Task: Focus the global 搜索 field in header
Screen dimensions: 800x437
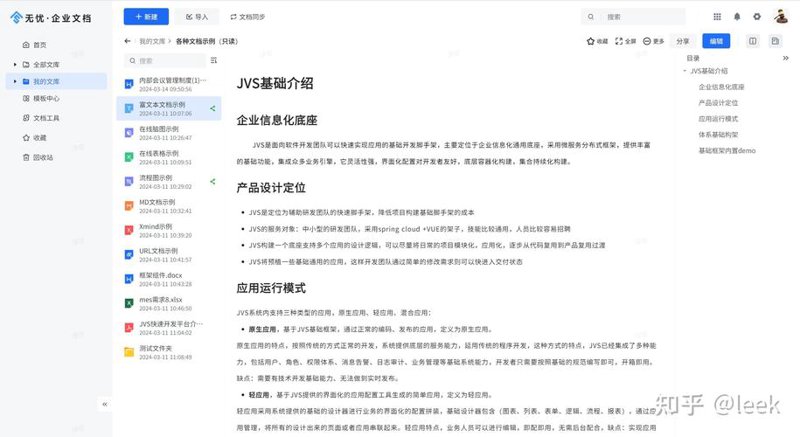Action: (x=633, y=17)
